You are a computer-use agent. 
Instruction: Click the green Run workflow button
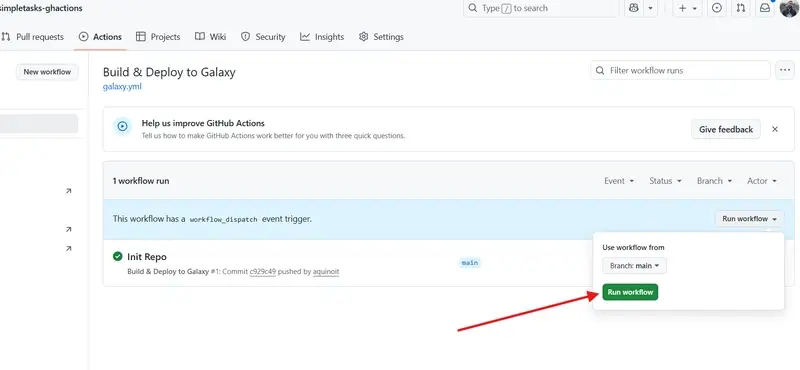click(x=630, y=292)
